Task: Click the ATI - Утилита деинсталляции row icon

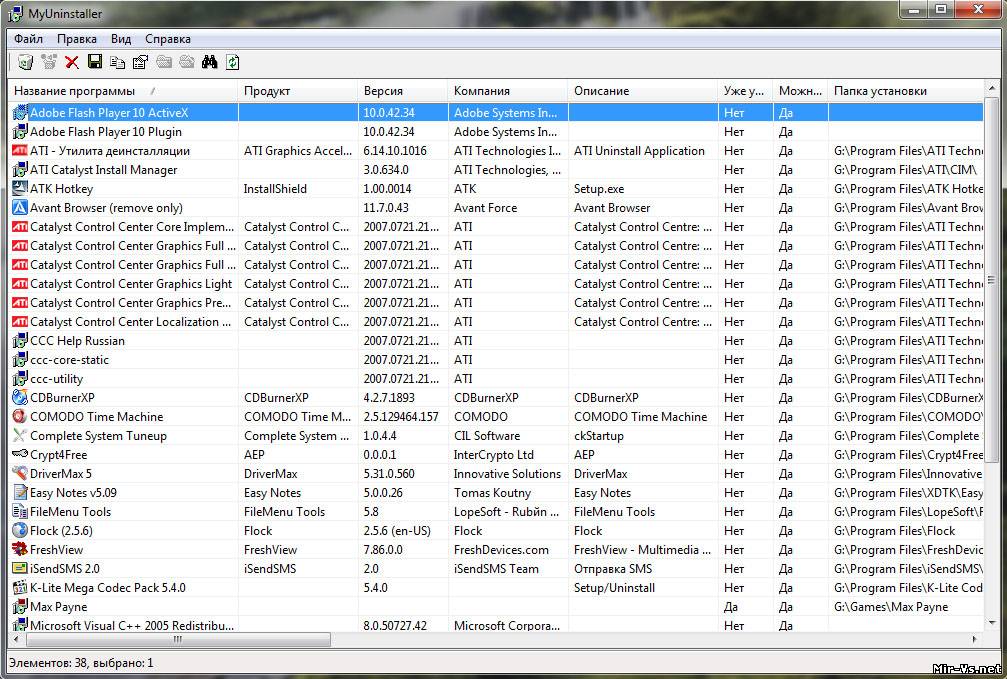Action: point(20,151)
